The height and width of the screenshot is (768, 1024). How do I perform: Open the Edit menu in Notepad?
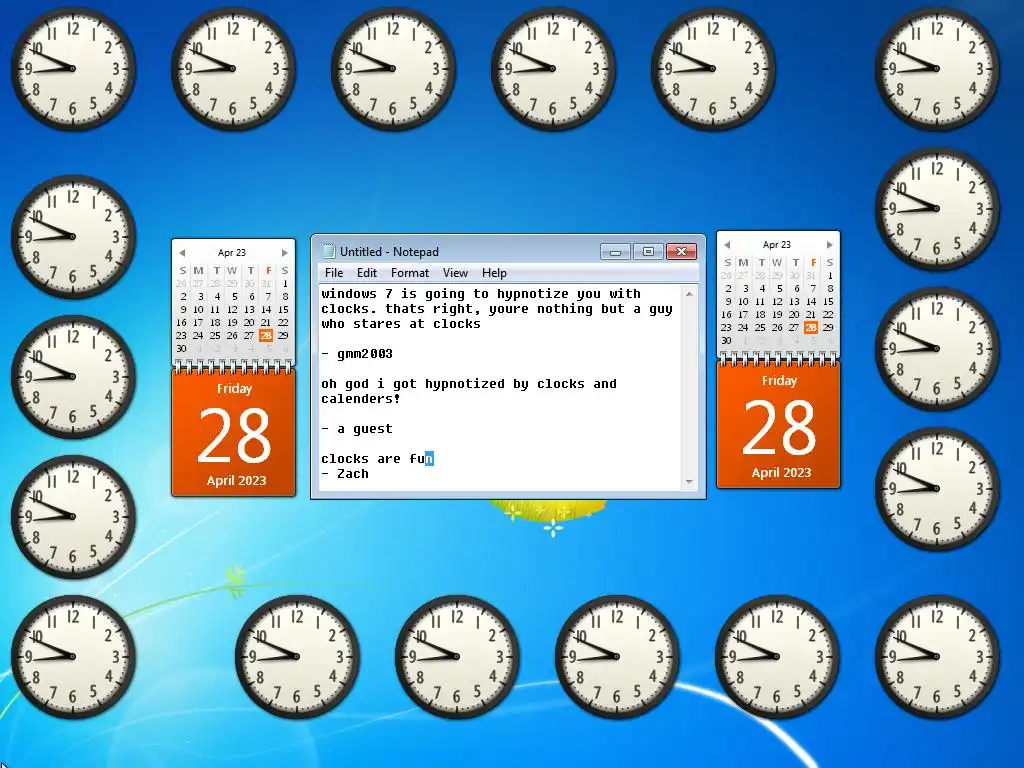tap(366, 273)
